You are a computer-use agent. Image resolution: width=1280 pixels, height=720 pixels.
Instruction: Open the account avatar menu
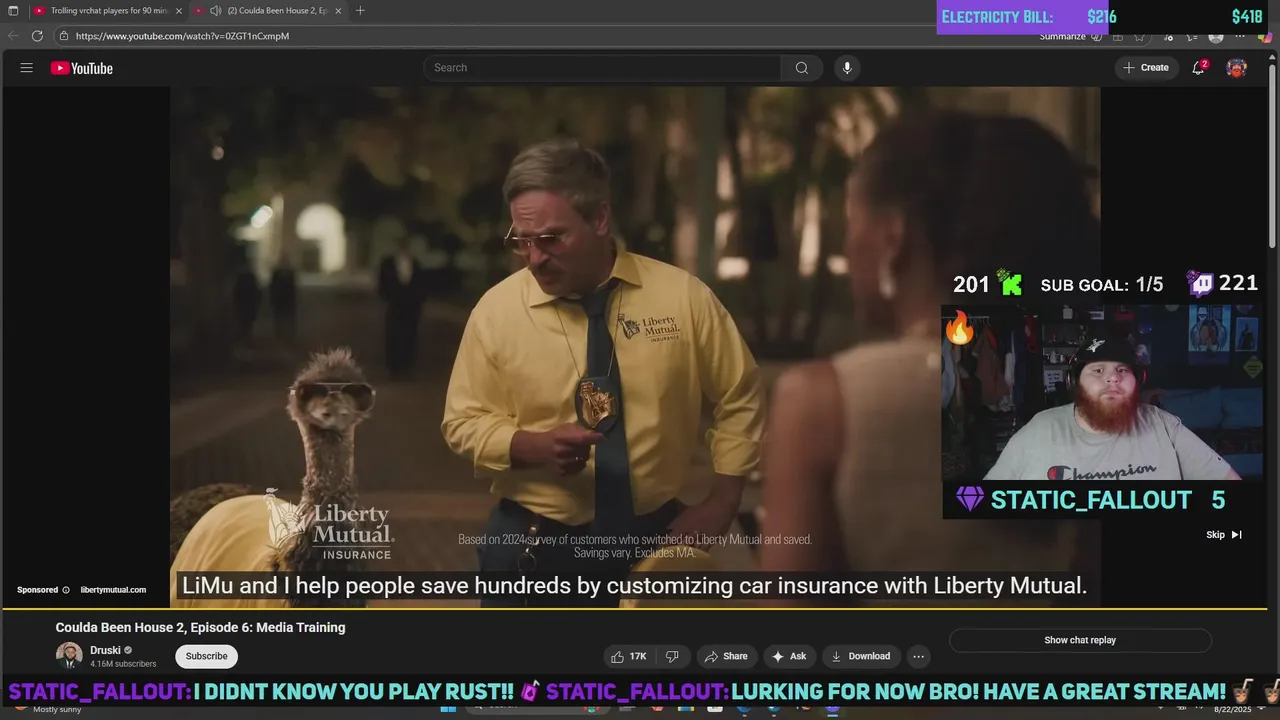coord(1237,68)
